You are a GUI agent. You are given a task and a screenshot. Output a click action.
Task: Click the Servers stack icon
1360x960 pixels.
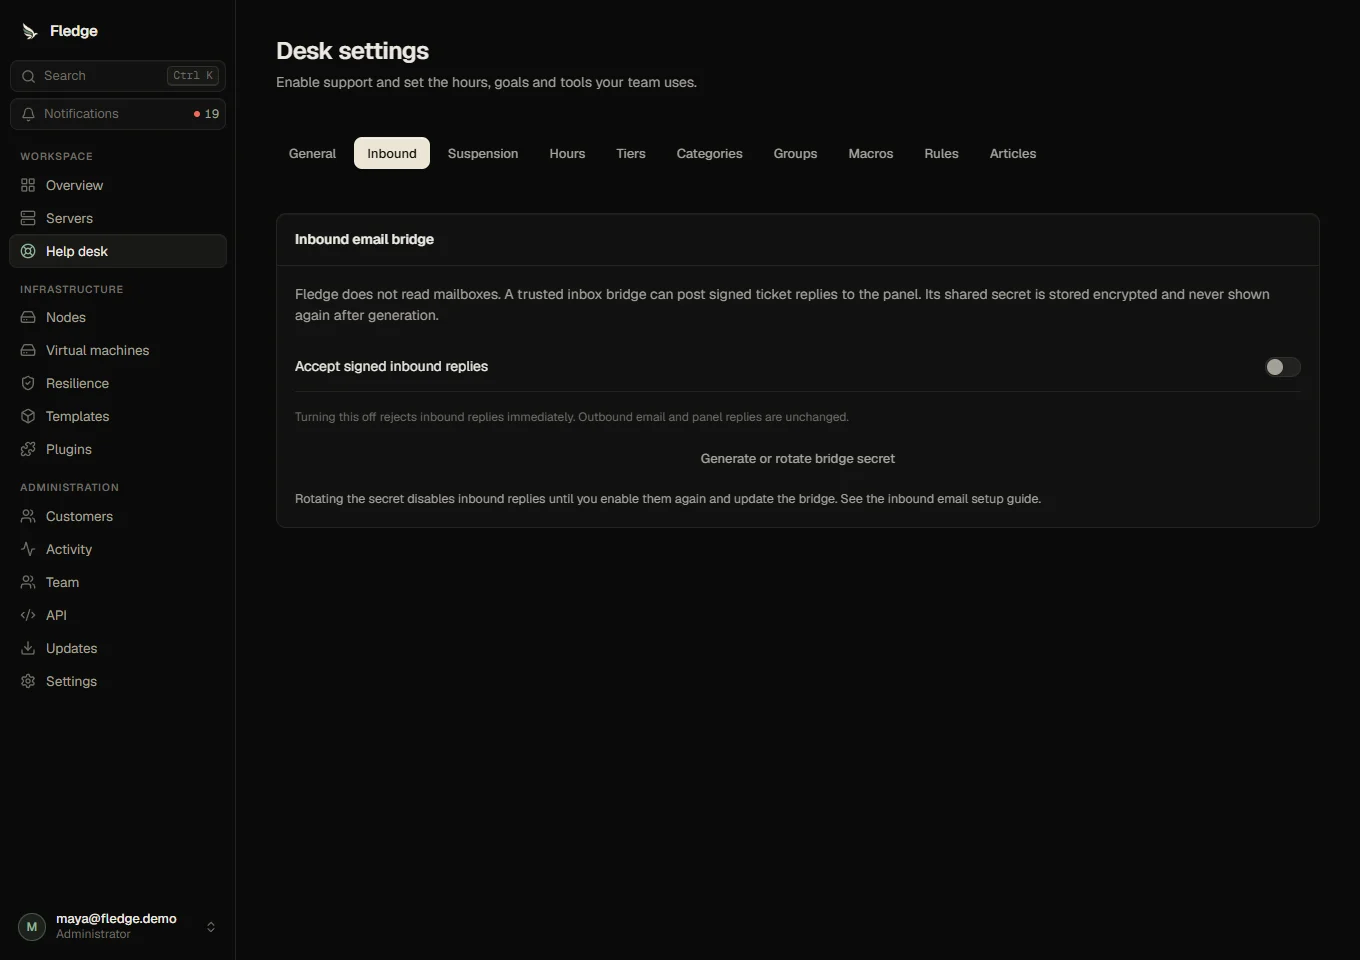pyautogui.click(x=28, y=218)
